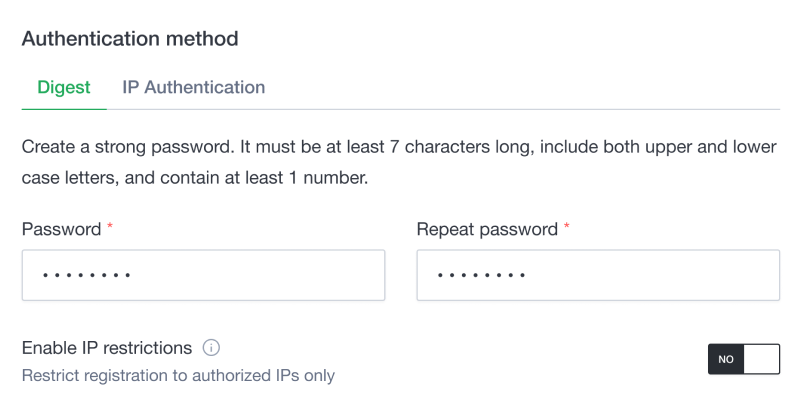Focus the Repeat password input field
The height and width of the screenshot is (406, 801).
pyautogui.click(x=598, y=275)
